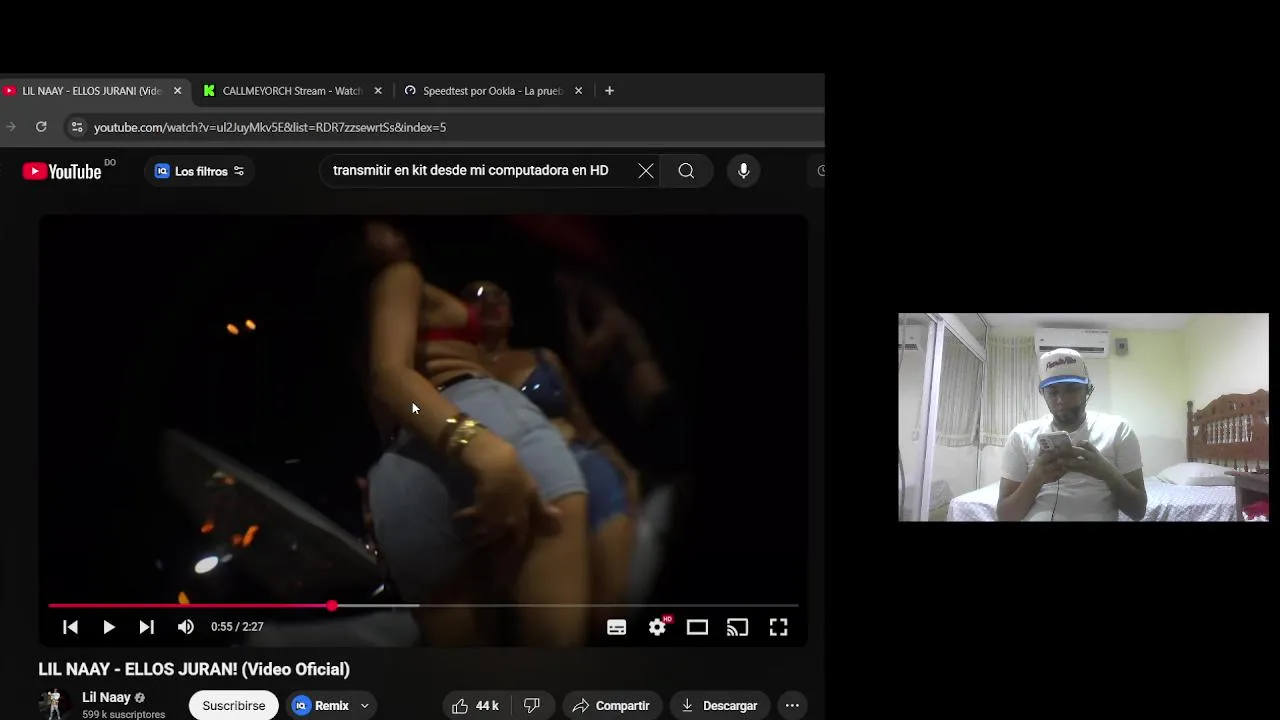Clear the search text with the X
The height and width of the screenshot is (720, 1280).
tap(646, 171)
